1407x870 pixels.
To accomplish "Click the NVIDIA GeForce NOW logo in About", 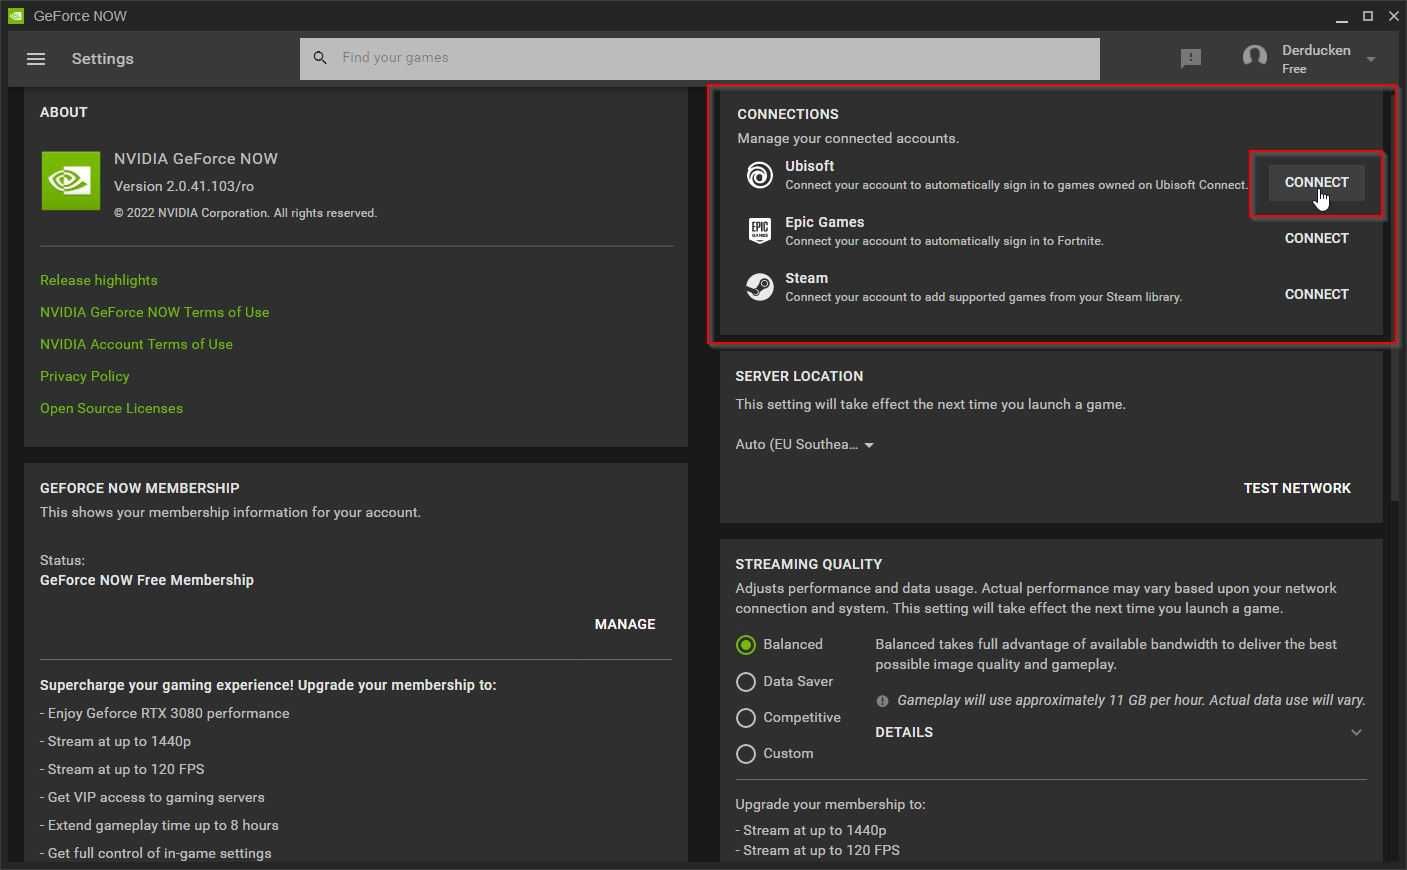I will point(71,181).
